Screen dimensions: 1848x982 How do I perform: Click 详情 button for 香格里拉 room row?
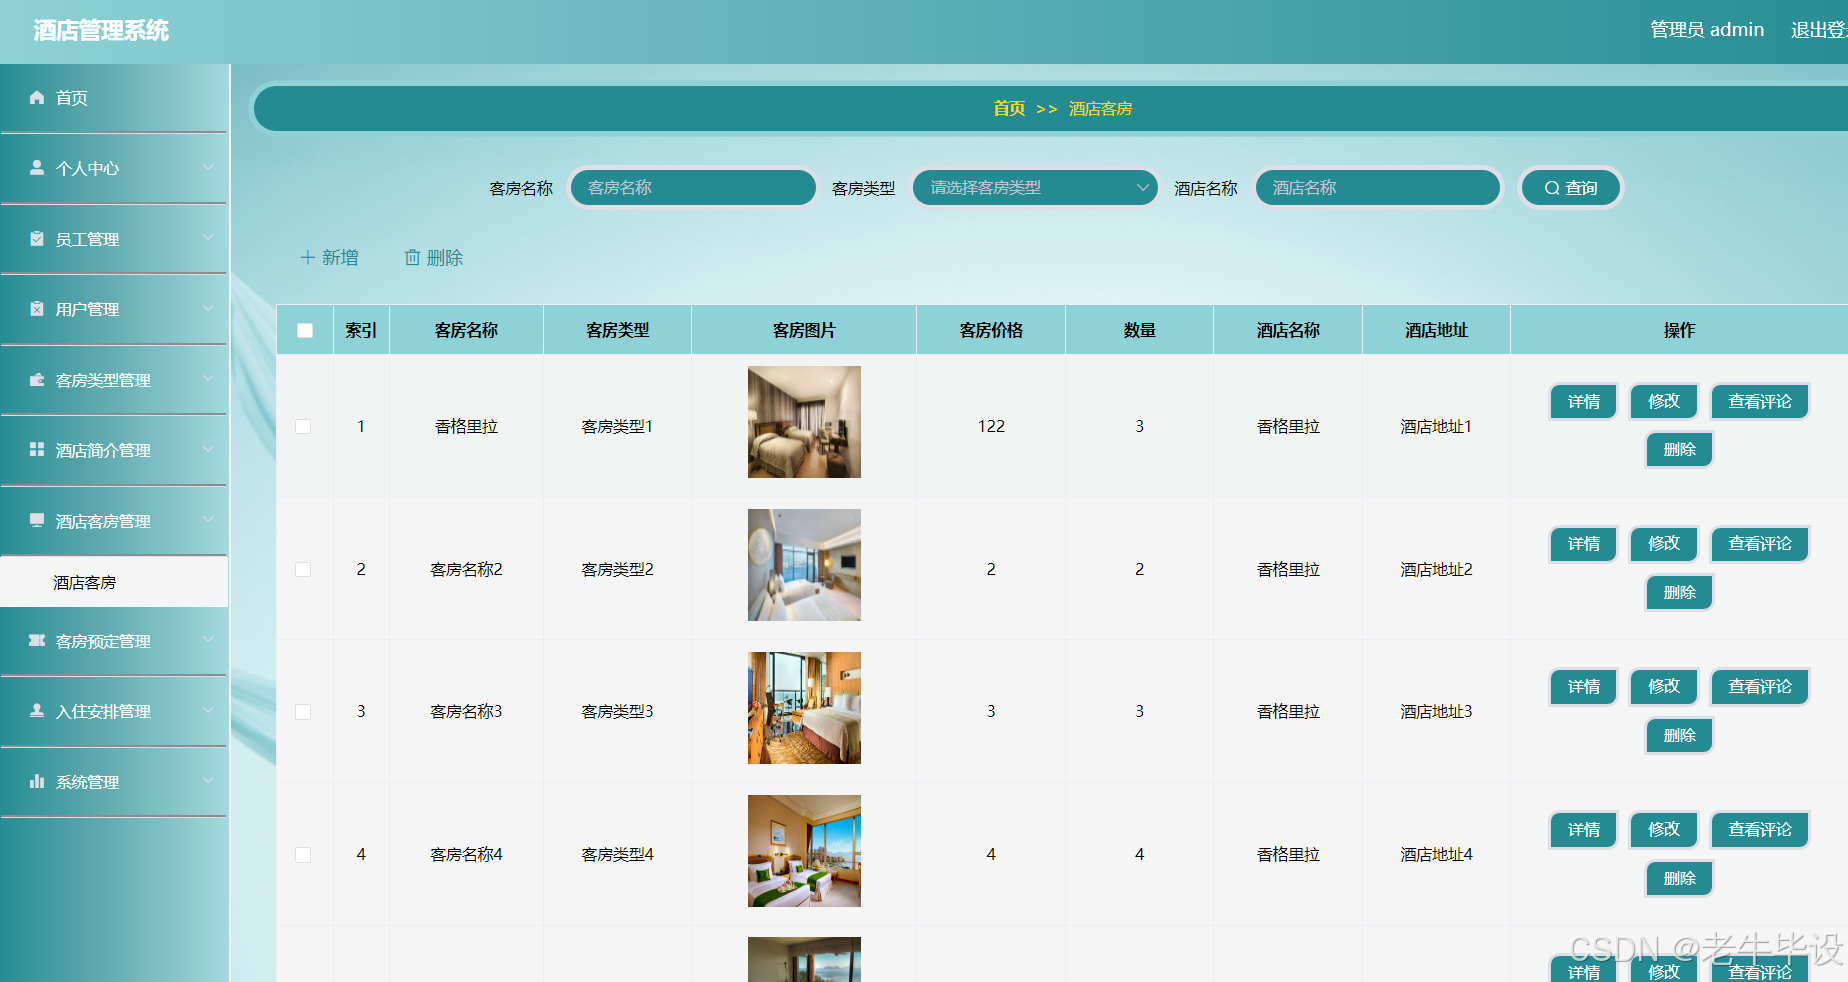click(x=1583, y=402)
